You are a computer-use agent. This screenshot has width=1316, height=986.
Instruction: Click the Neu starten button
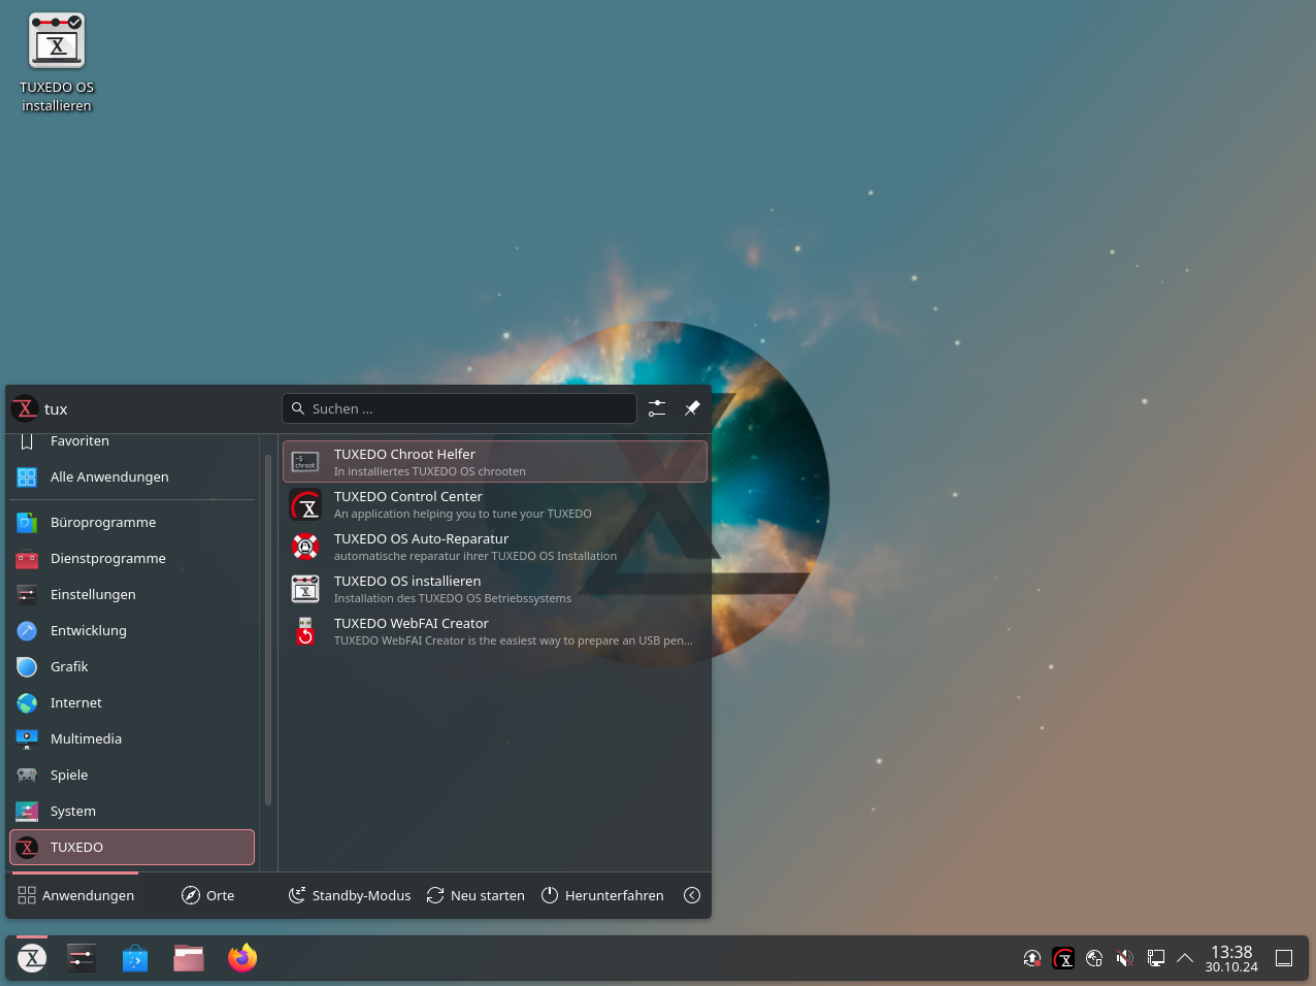point(475,895)
